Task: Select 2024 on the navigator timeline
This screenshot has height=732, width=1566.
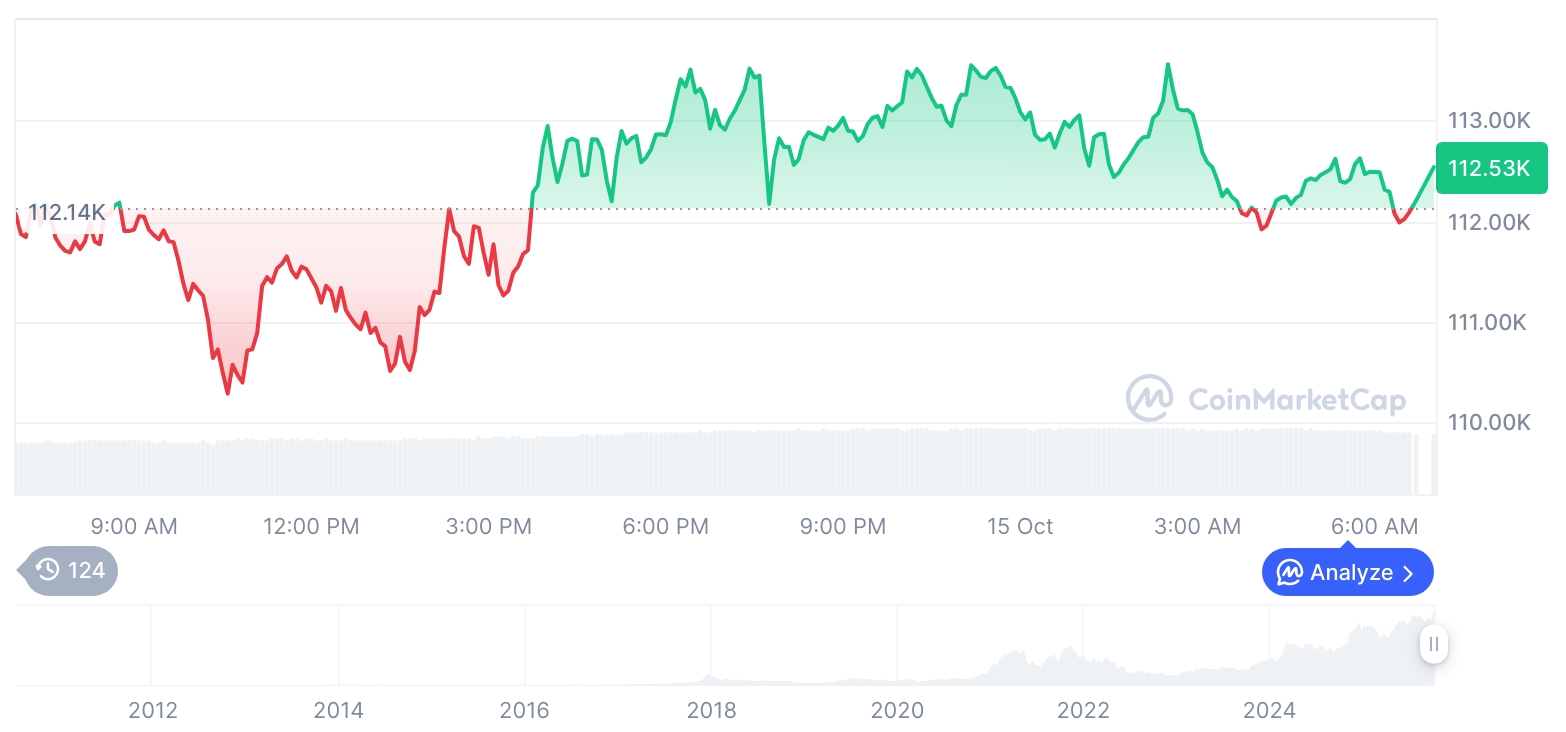Action: [1269, 710]
